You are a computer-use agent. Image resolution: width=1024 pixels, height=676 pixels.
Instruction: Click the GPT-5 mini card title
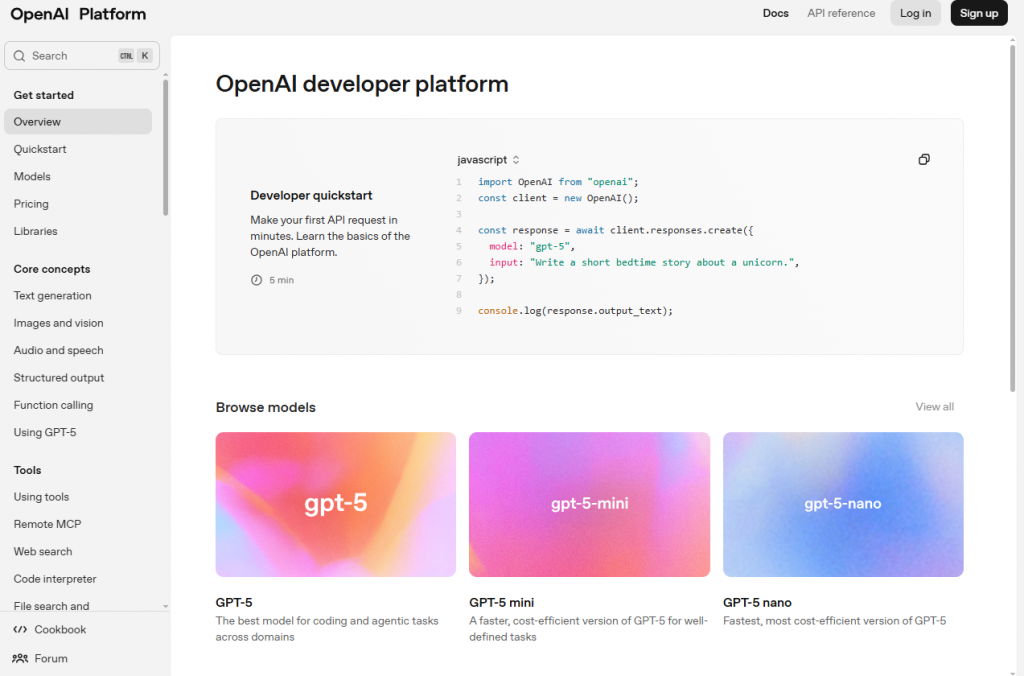[x=501, y=603]
